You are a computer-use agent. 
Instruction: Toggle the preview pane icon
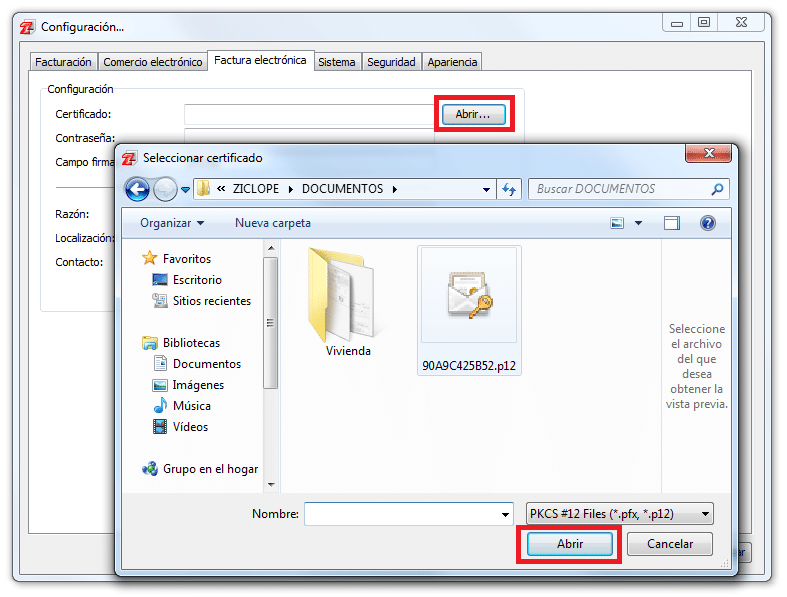(x=672, y=223)
